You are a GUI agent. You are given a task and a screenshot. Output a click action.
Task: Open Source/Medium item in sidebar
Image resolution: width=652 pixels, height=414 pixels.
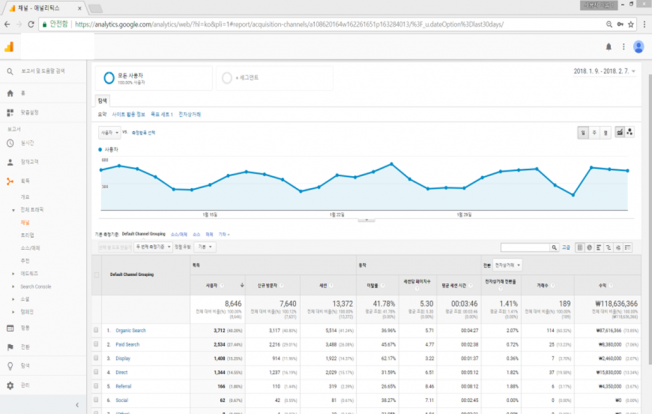[x=30, y=248]
